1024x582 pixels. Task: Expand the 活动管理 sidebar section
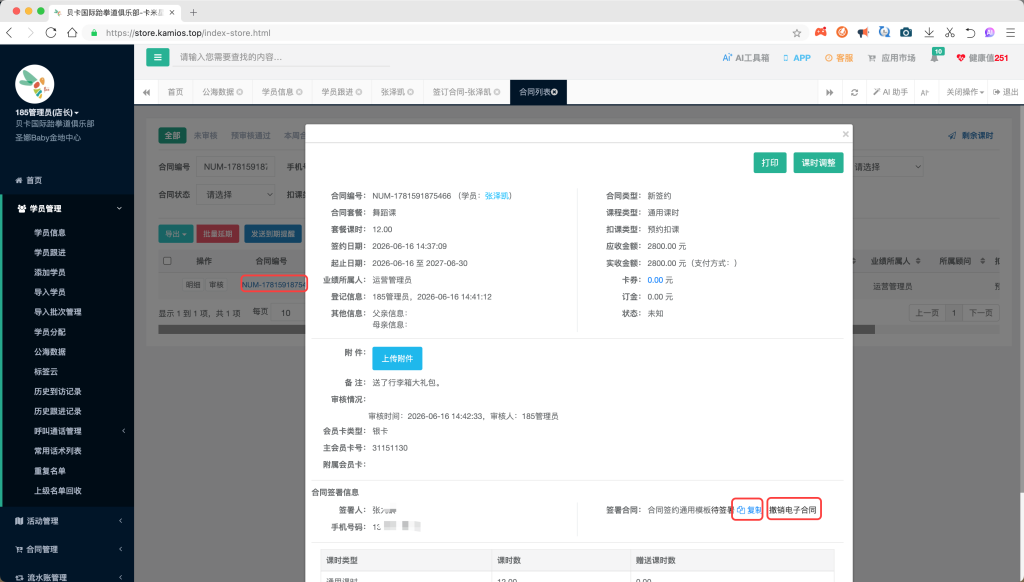69,521
